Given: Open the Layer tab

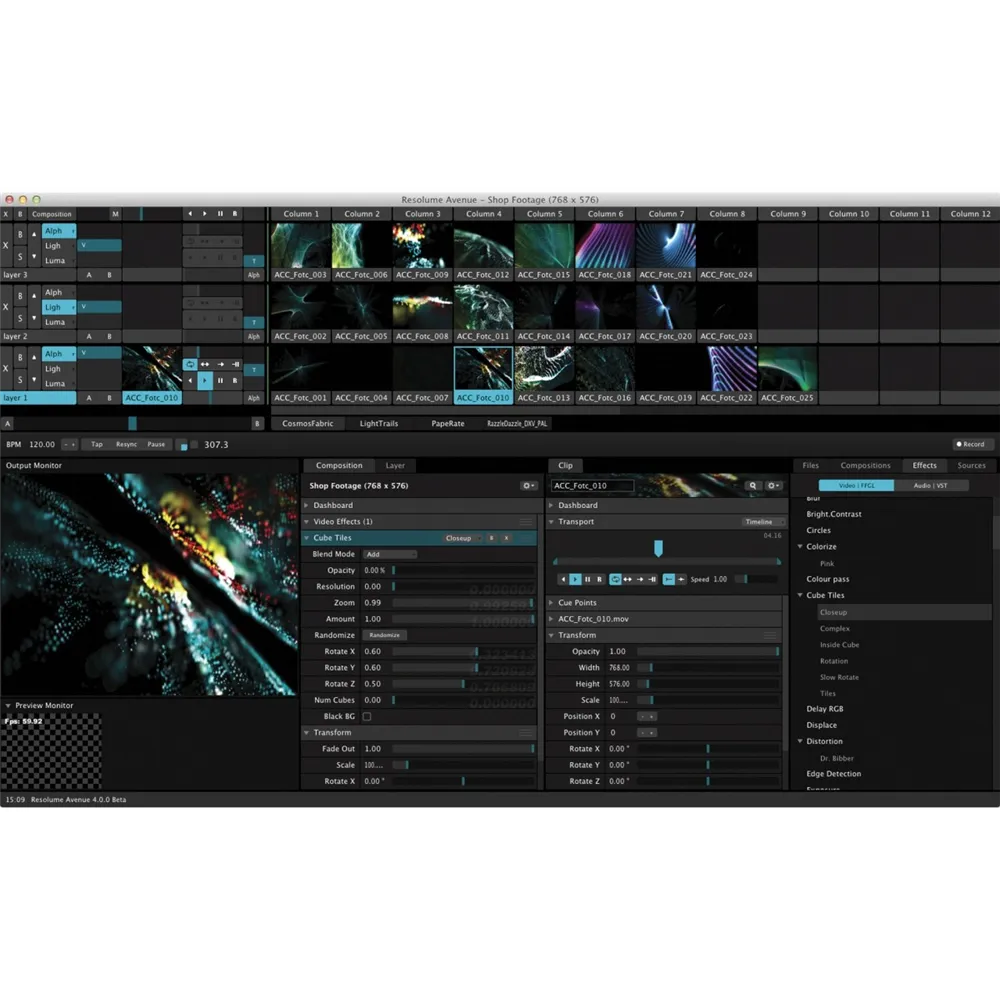Looking at the screenshot, I should (395, 465).
